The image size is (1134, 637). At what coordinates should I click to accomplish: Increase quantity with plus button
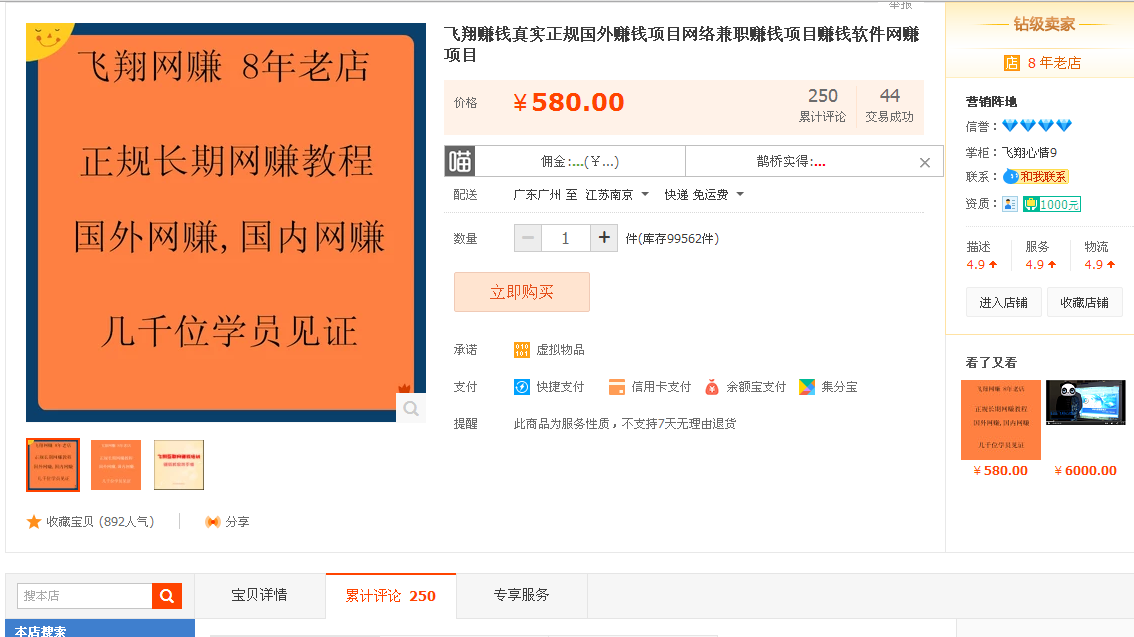[604, 238]
